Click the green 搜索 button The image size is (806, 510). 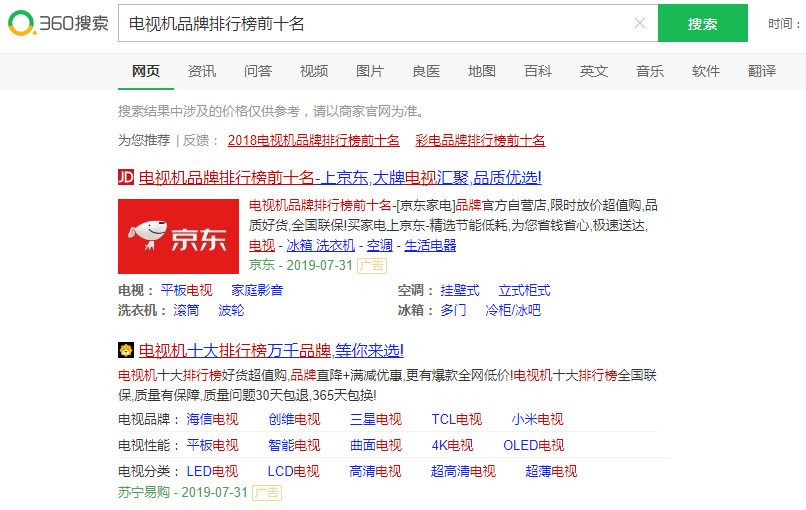pyautogui.click(x=703, y=23)
